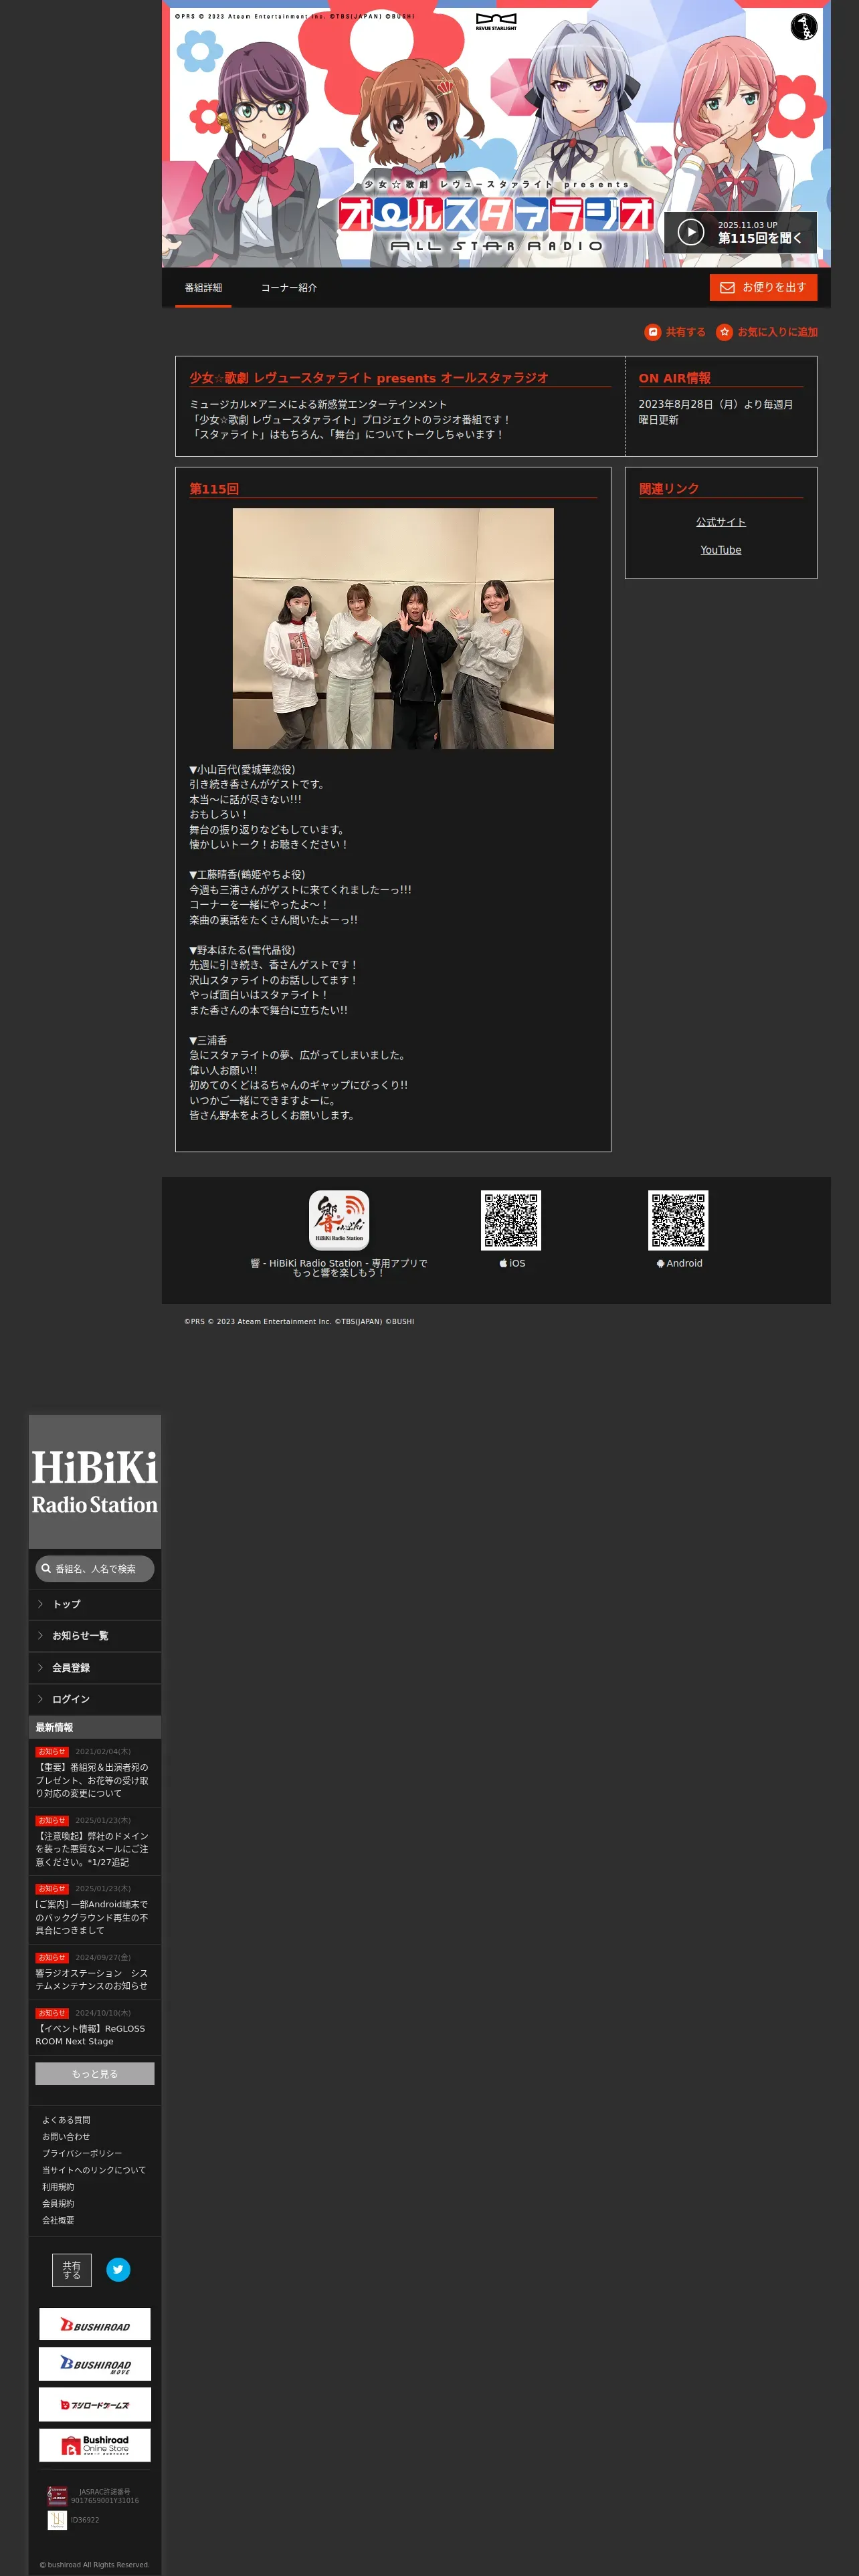Screen dimensions: 859x2576
Task: Click the episode 115 cast photo
Action: point(393,628)
